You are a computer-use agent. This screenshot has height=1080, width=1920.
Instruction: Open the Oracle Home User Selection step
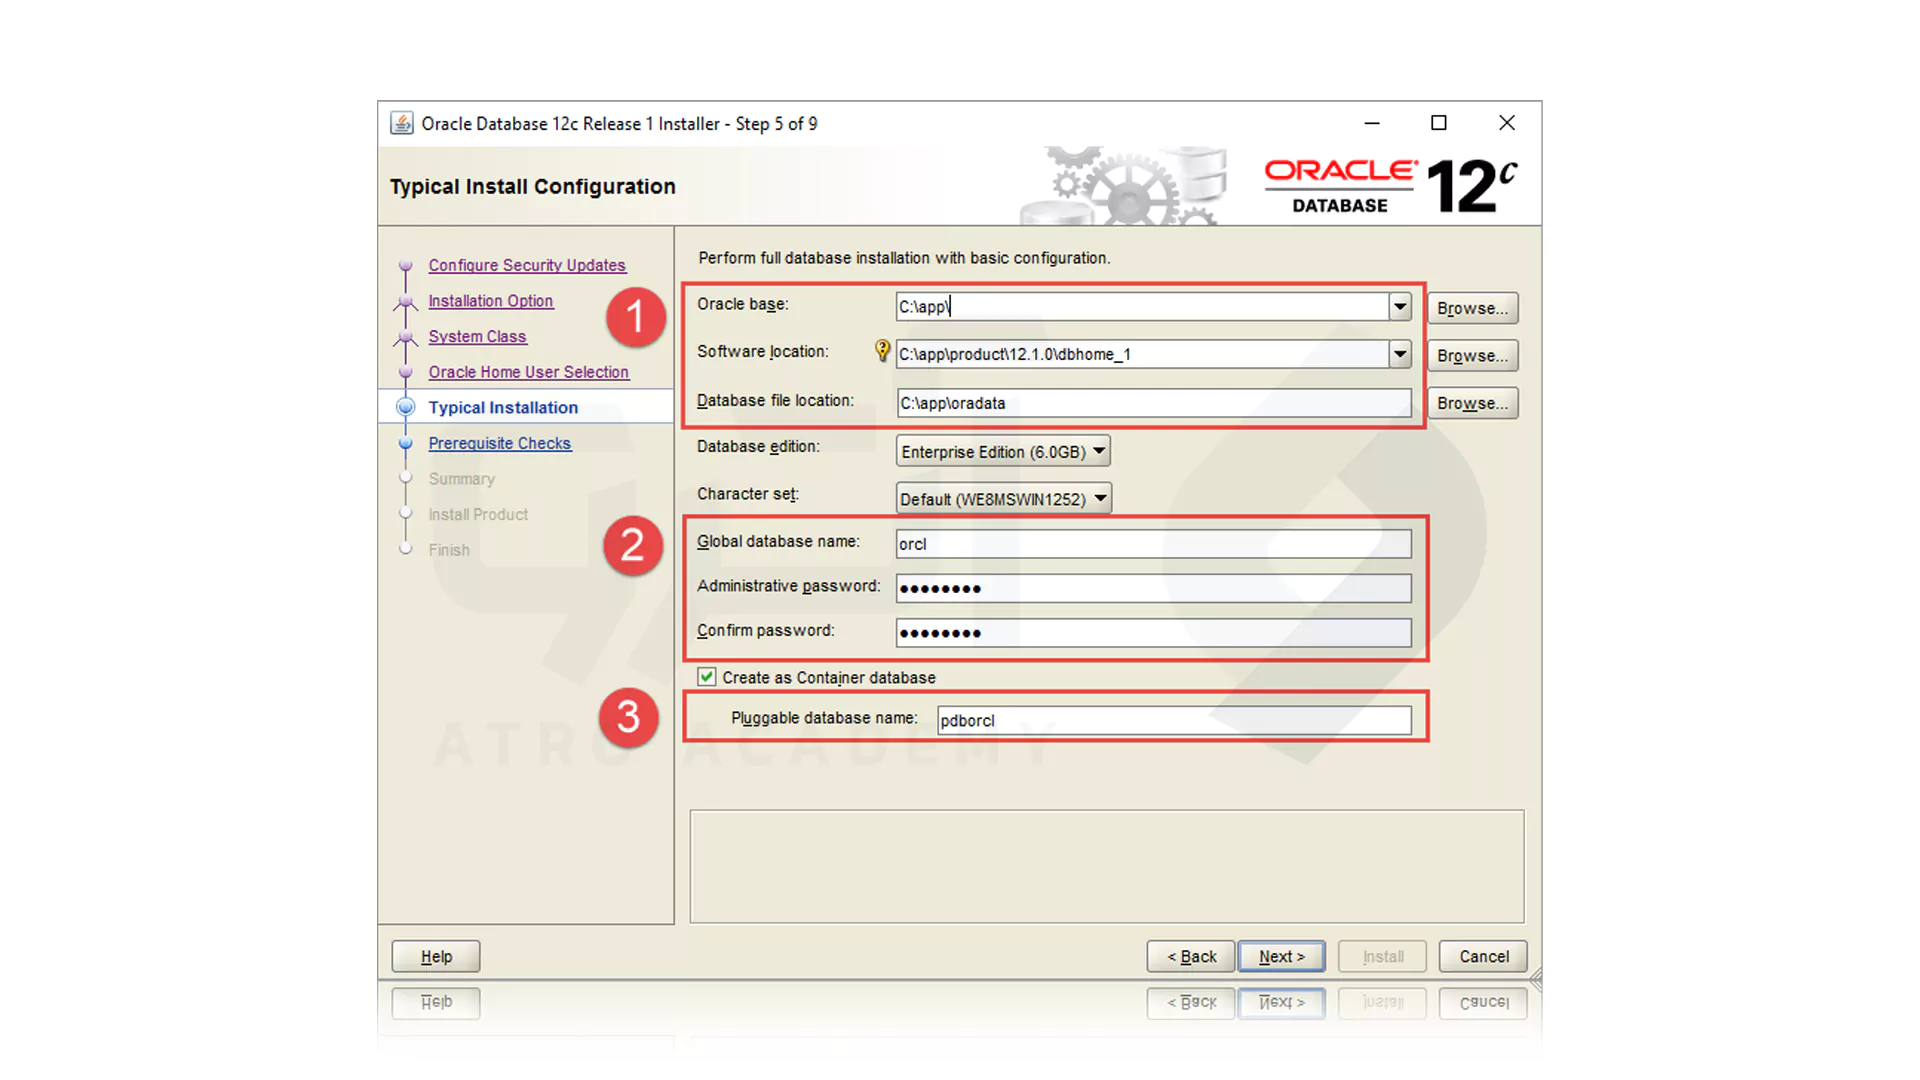pyautogui.click(x=528, y=372)
